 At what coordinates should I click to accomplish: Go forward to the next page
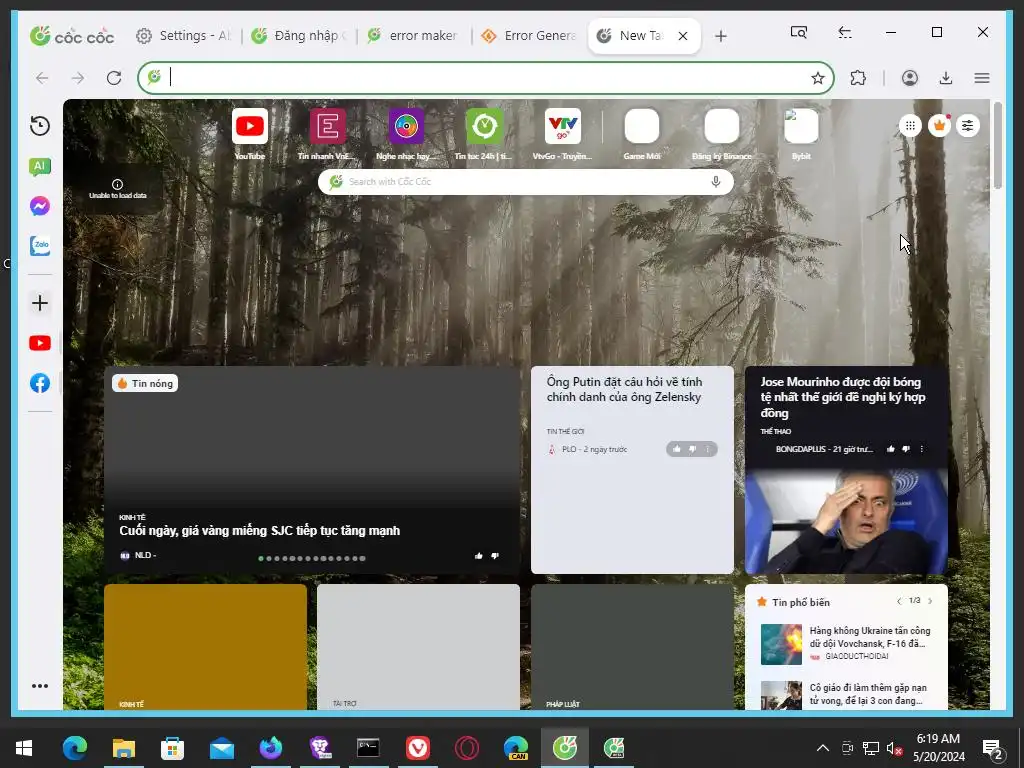78,78
